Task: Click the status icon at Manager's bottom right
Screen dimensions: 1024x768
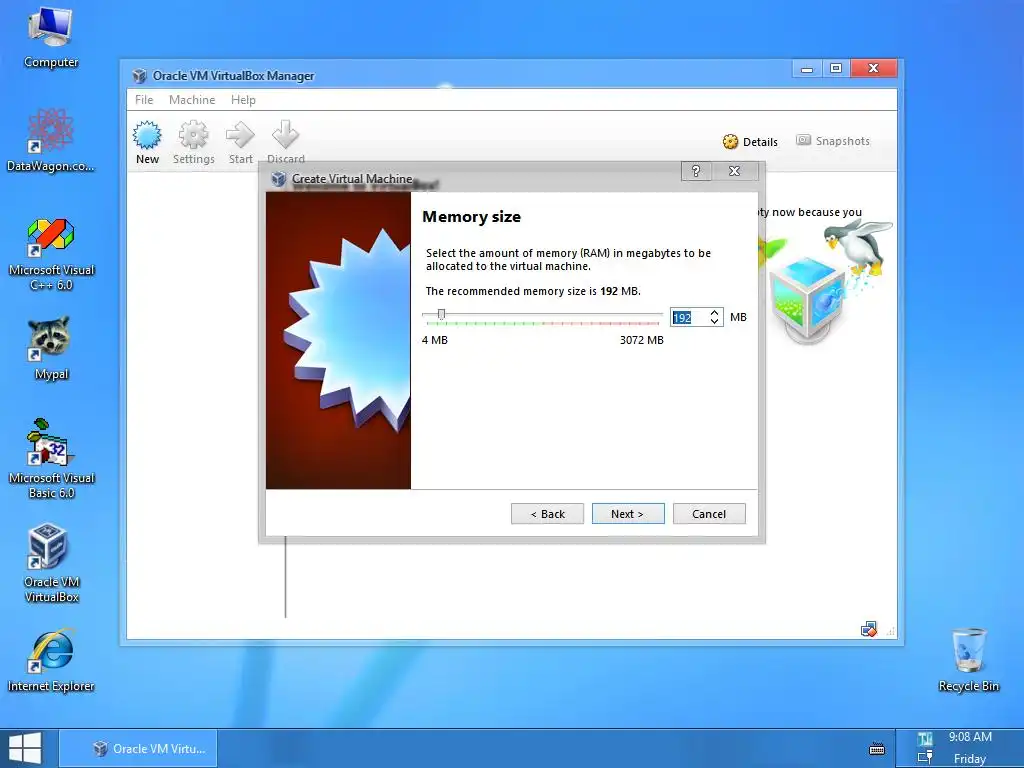Action: tap(869, 630)
